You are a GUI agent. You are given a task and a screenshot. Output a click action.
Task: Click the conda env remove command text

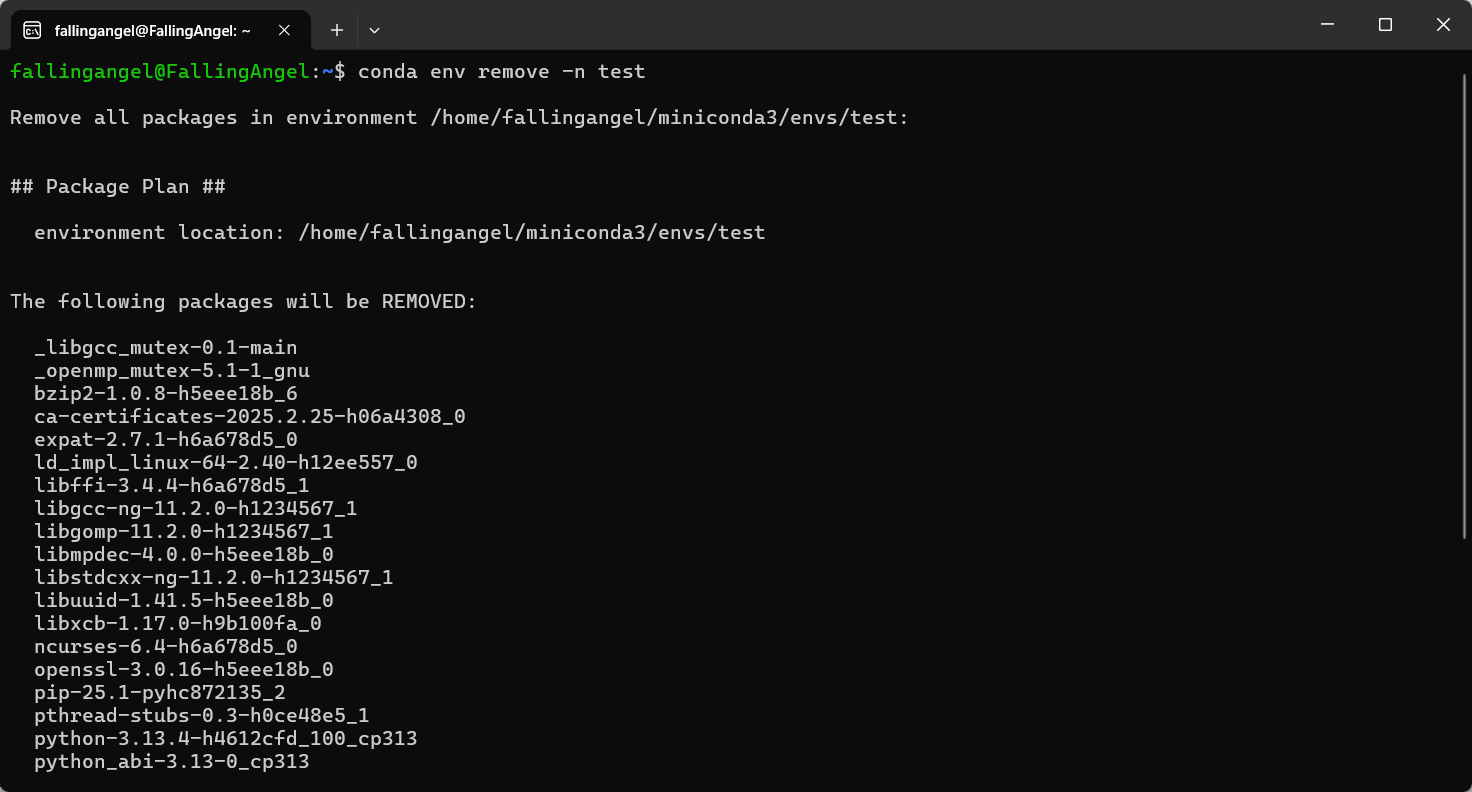coord(502,72)
